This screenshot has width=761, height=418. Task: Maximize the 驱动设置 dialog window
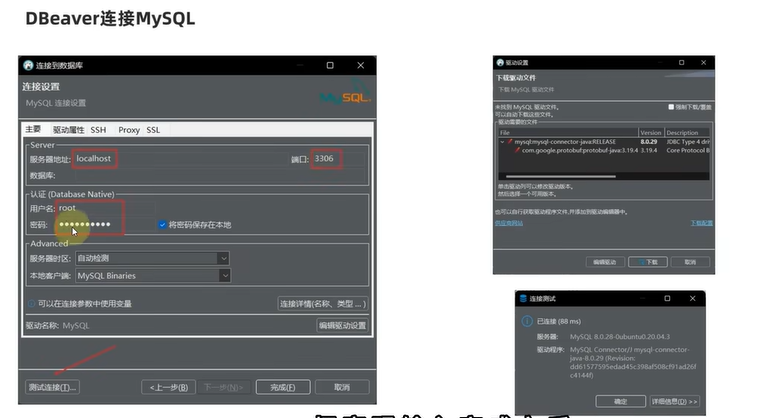(681, 63)
